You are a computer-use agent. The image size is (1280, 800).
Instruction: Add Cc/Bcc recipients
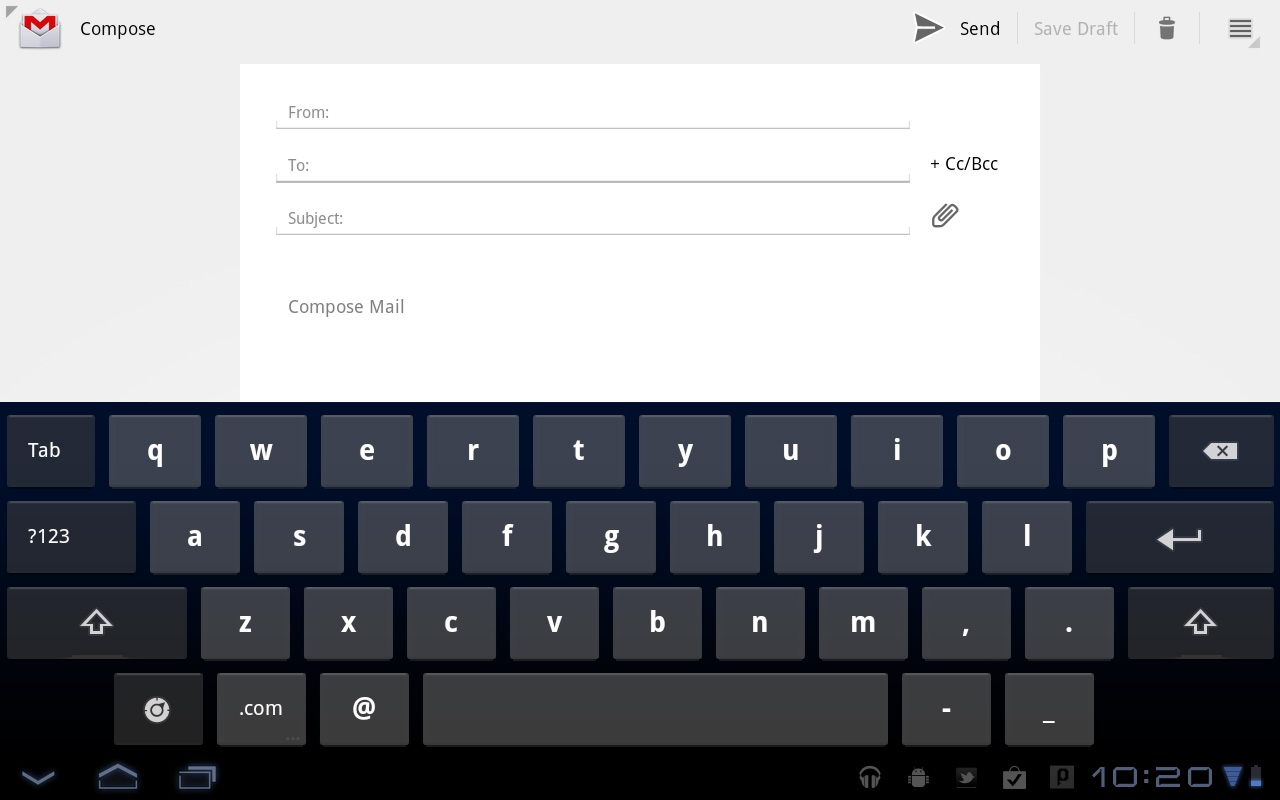click(x=964, y=164)
